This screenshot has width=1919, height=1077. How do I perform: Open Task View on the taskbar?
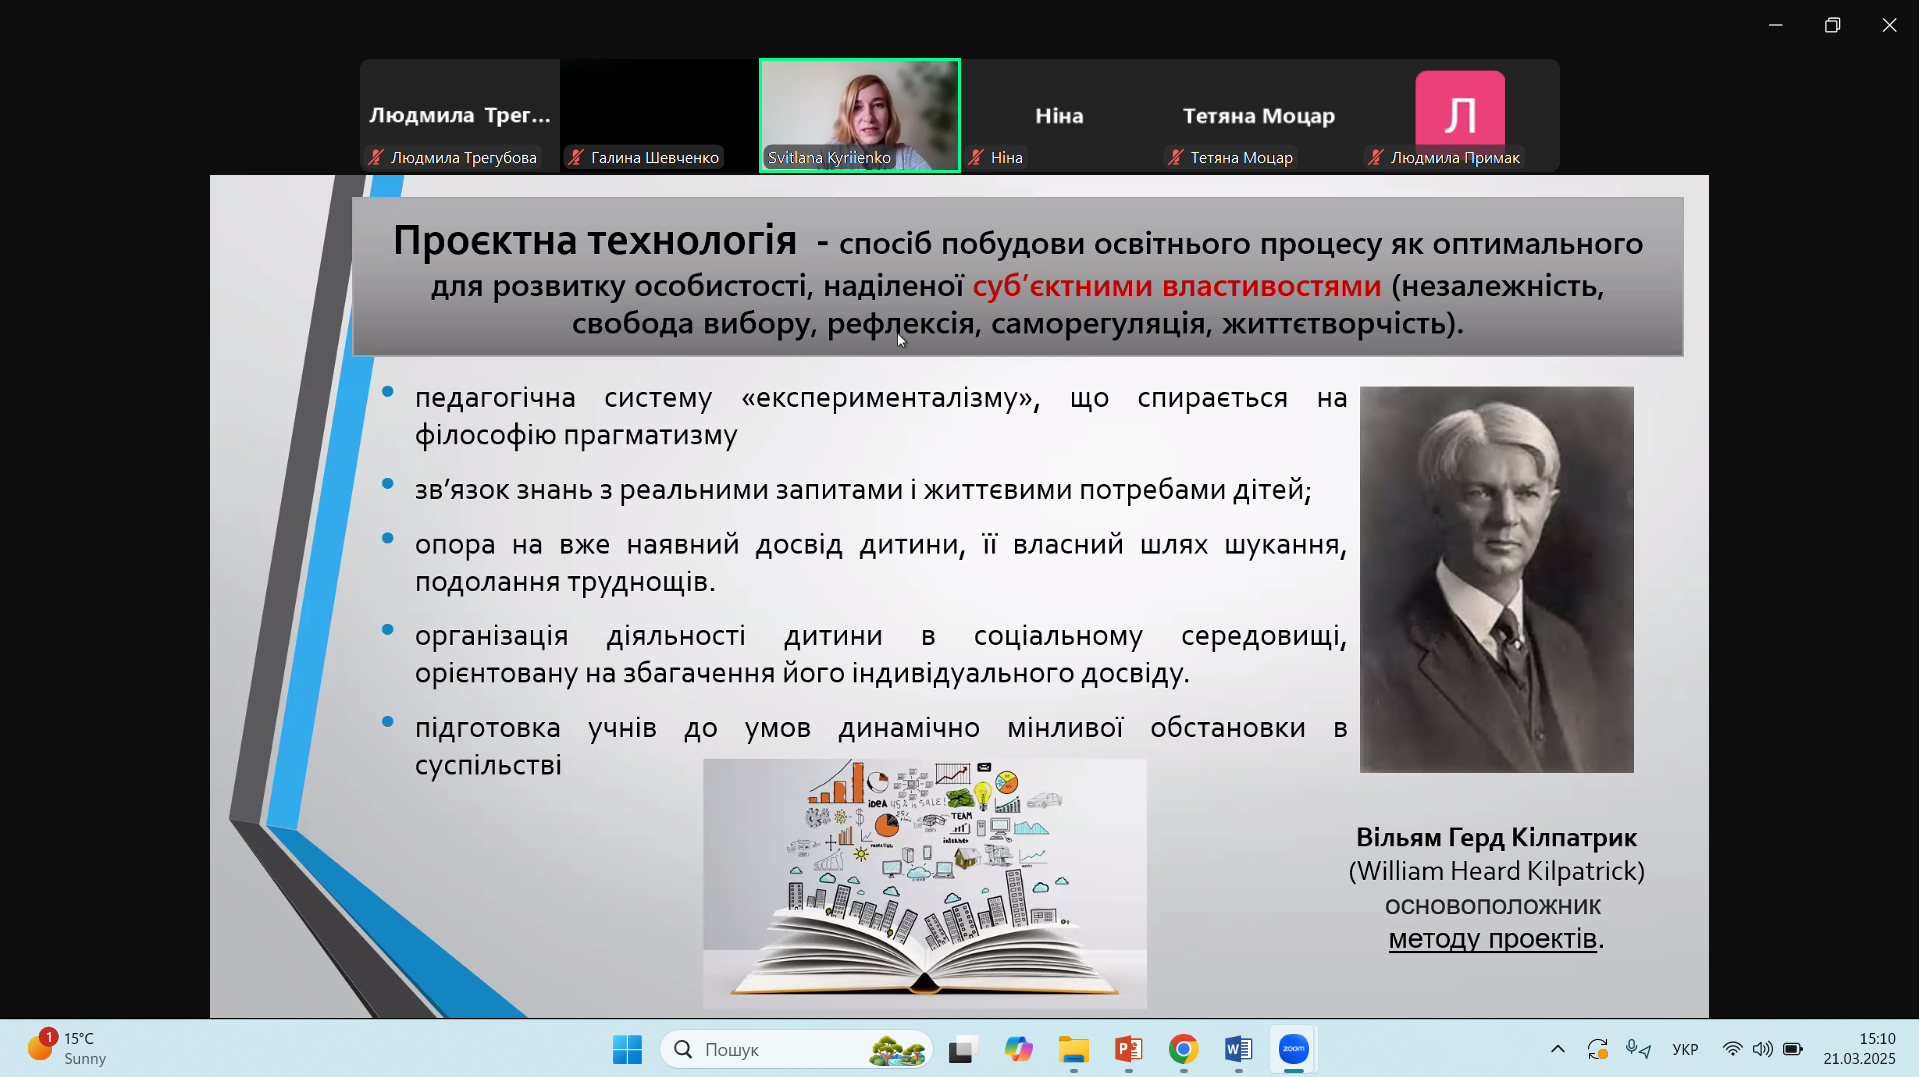pyautogui.click(x=962, y=1049)
